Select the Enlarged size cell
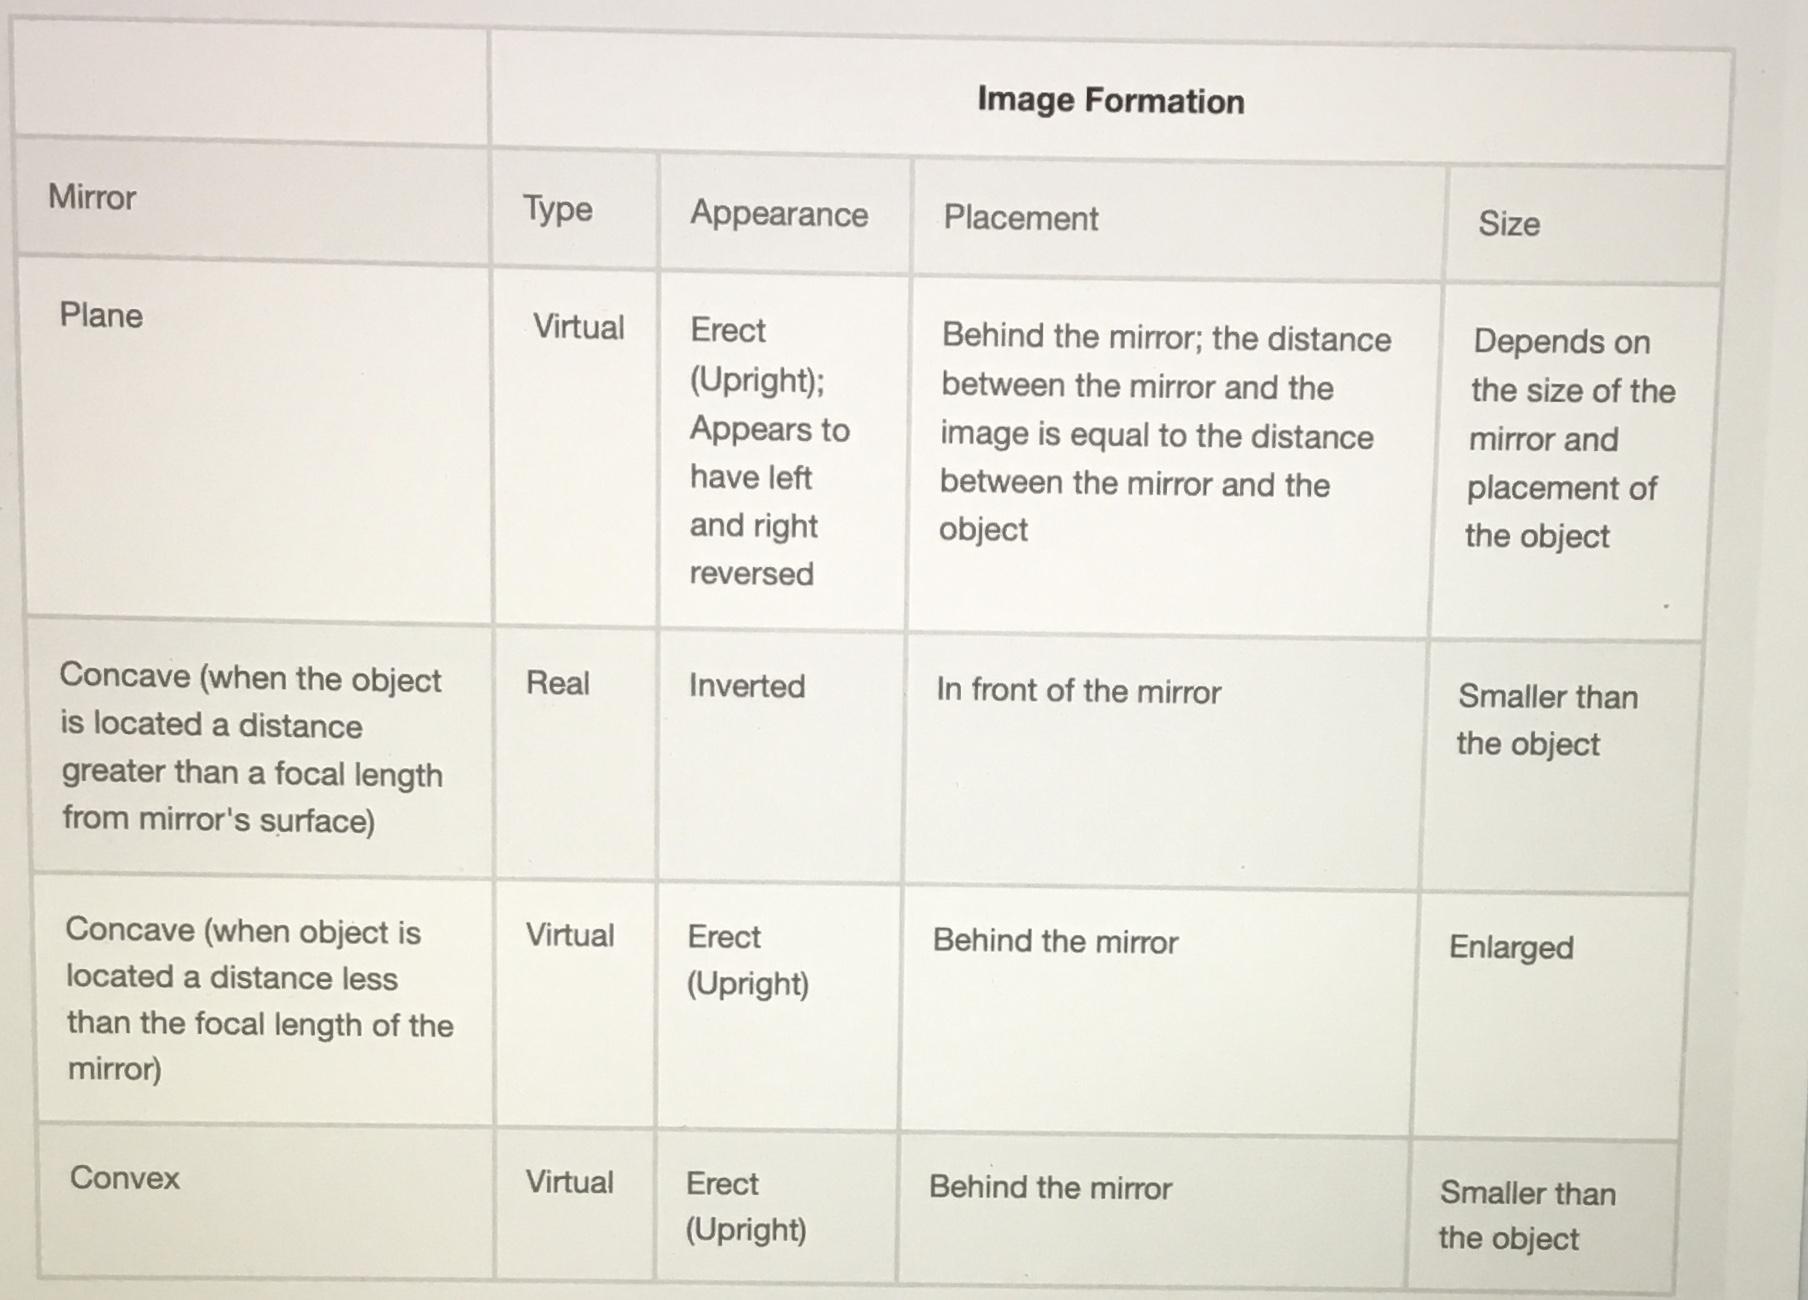The width and height of the screenshot is (1808, 1300). 1511,947
